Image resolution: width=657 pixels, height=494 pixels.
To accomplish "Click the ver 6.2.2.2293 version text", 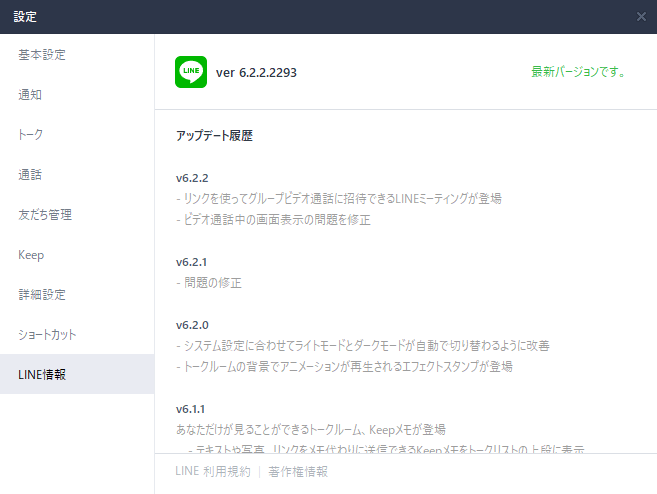I will pyautogui.click(x=256, y=72).
